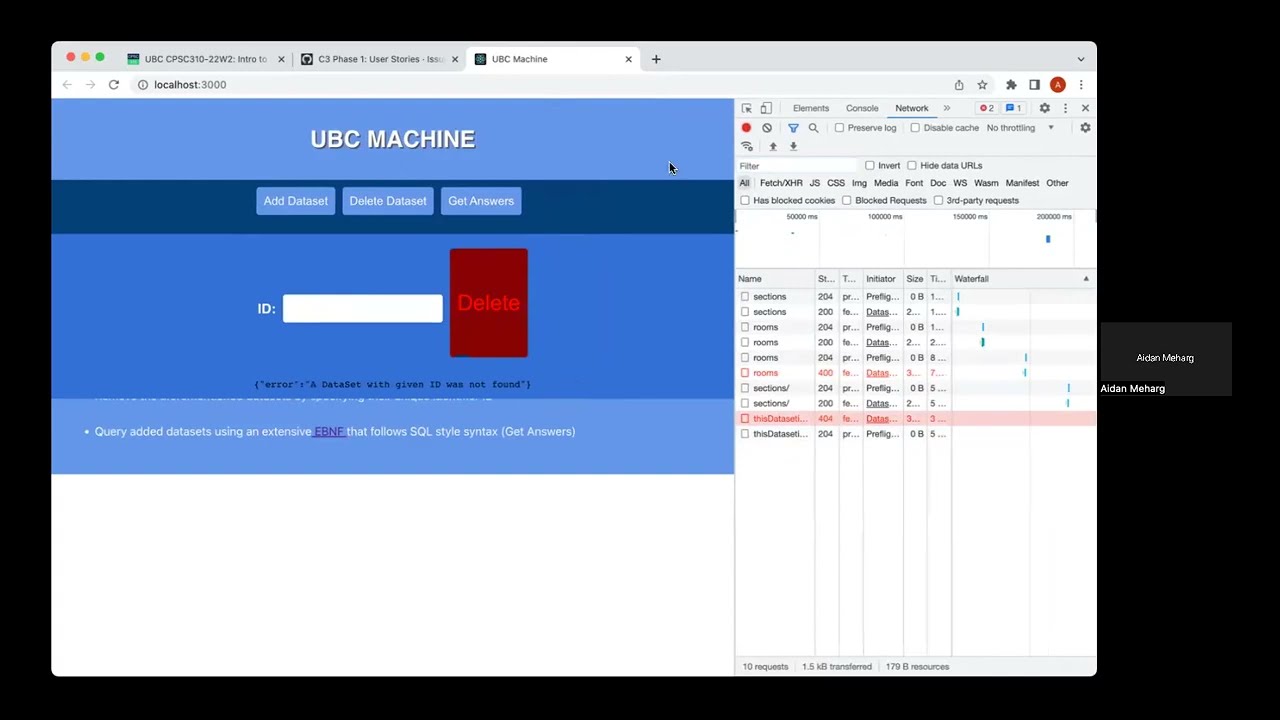Filter requests by Fetch/XHR type
The width and height of the screenshot is (1280, 720).
click(x=781, y=183)
